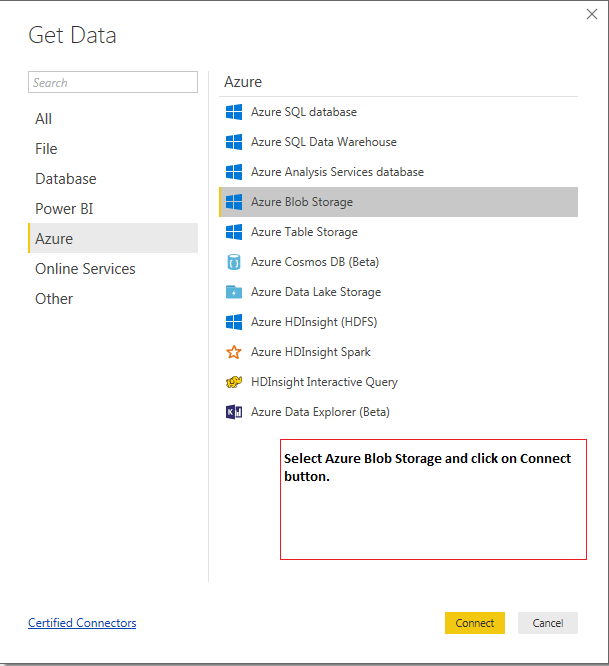The height and width of the screenshot is (666, 609).
Task: Choose Azure SQL Data Warehouse text
Action: point(324,142)
